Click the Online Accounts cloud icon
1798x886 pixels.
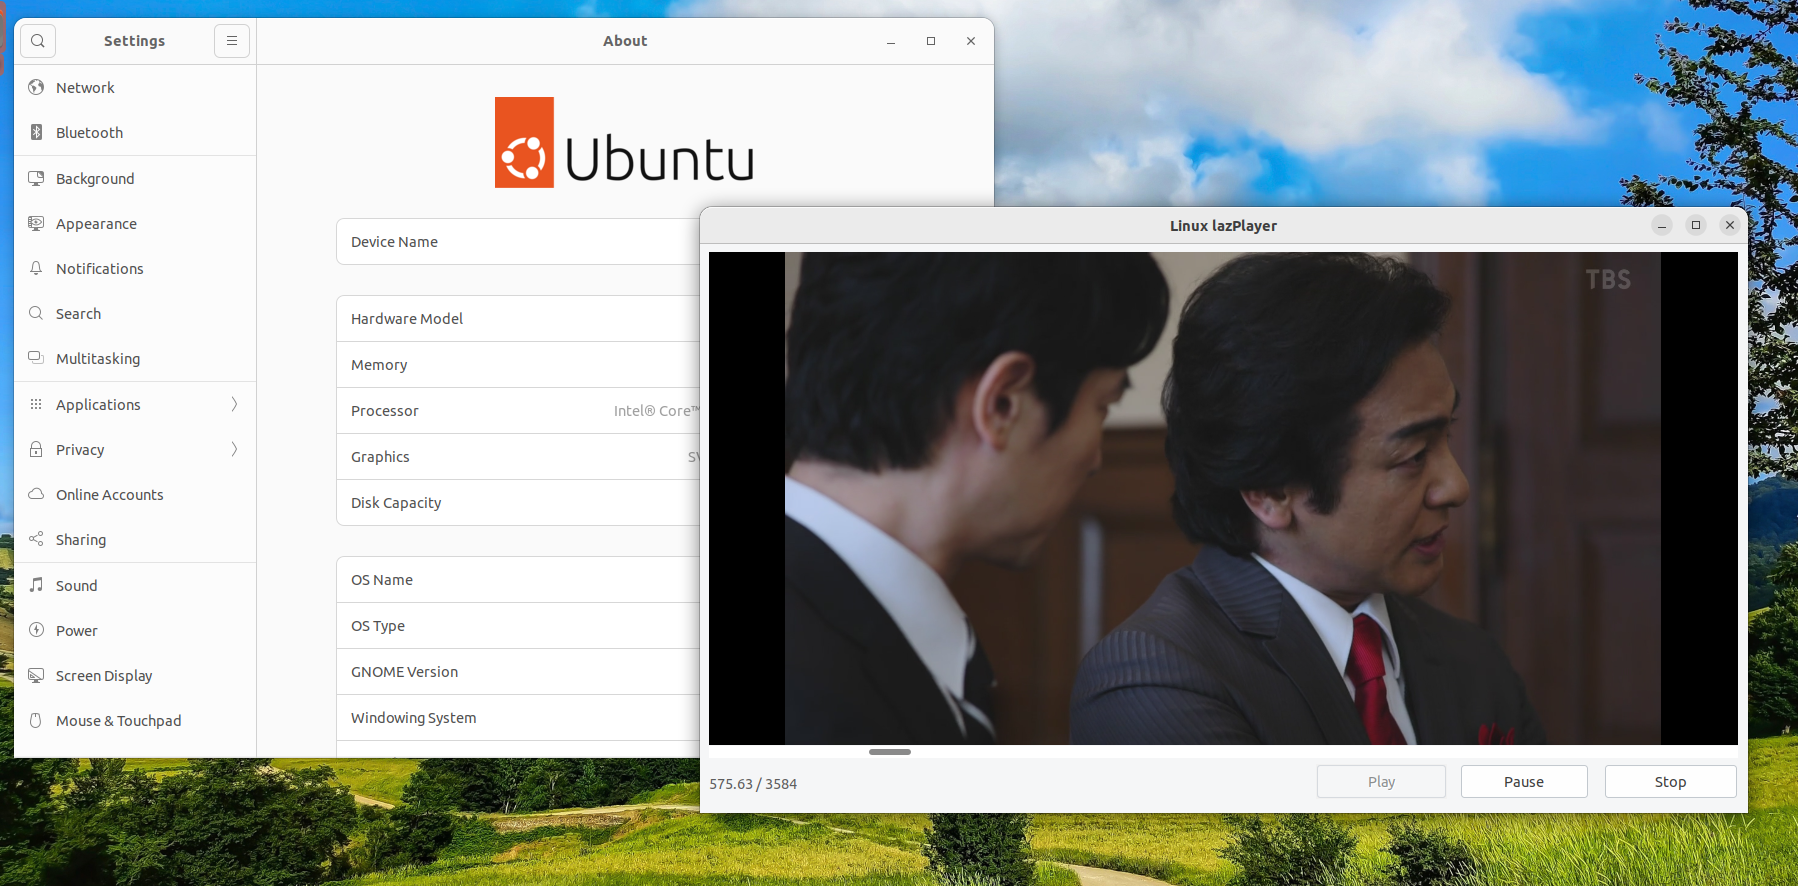click(36, 494)
